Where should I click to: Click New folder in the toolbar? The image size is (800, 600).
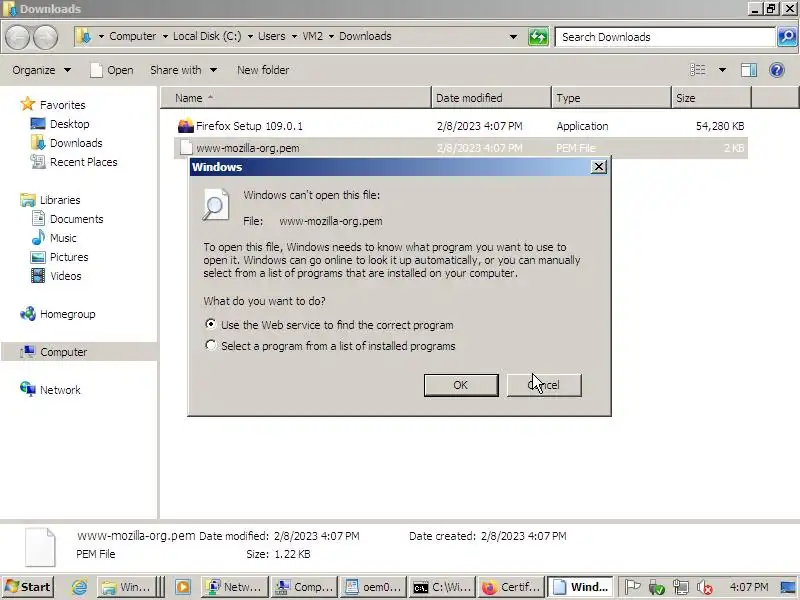[263, 70]
